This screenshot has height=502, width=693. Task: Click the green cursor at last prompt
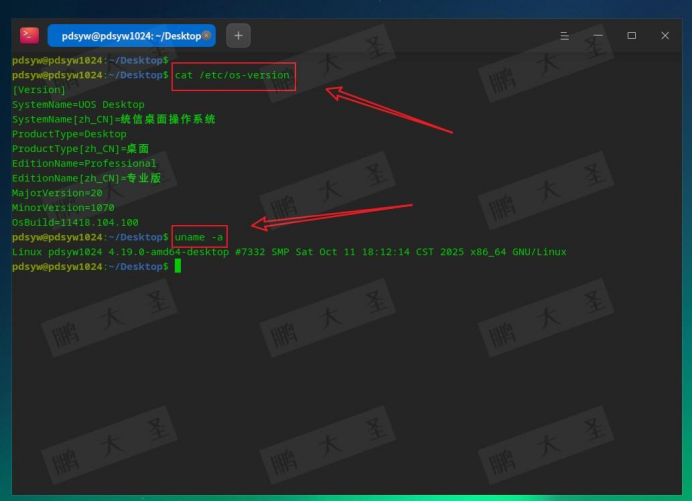coord(178,266)
